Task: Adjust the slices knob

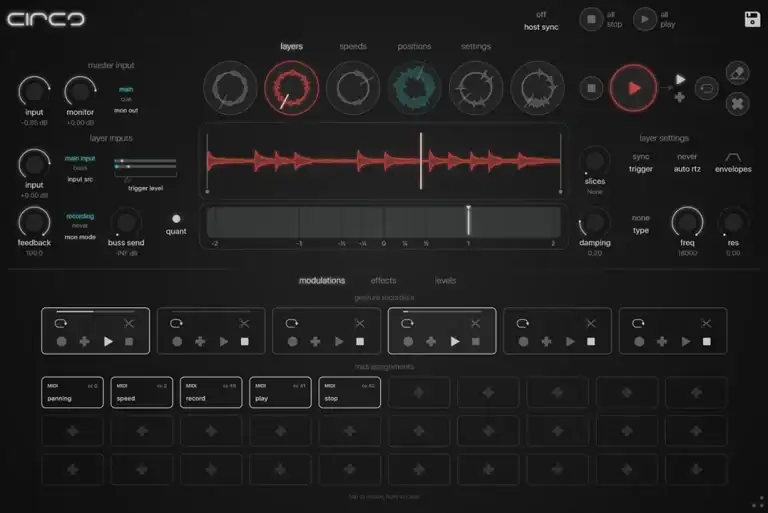Action: [x=595, y=161]
